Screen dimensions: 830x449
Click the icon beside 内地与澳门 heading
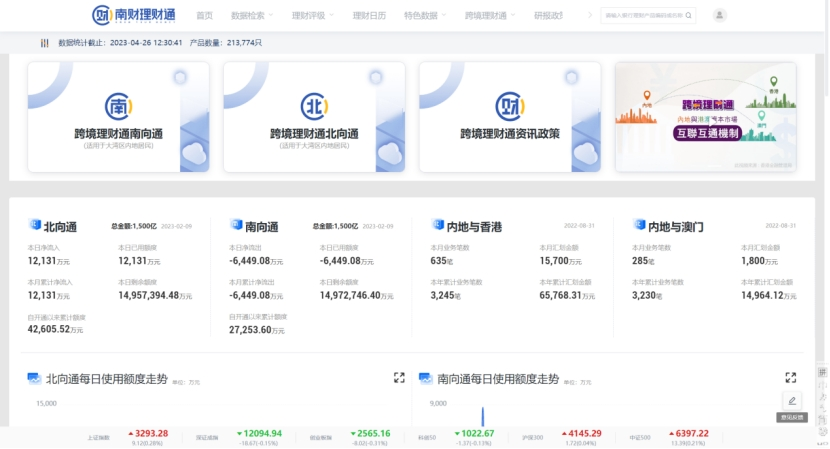(x=639, y=225)
